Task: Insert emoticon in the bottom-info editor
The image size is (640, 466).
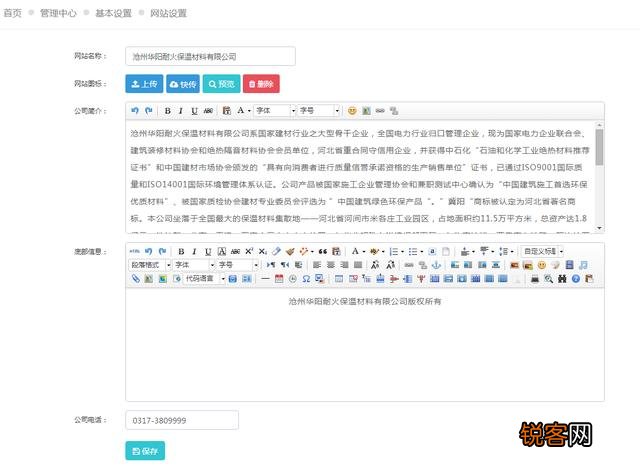Action: 542,265
